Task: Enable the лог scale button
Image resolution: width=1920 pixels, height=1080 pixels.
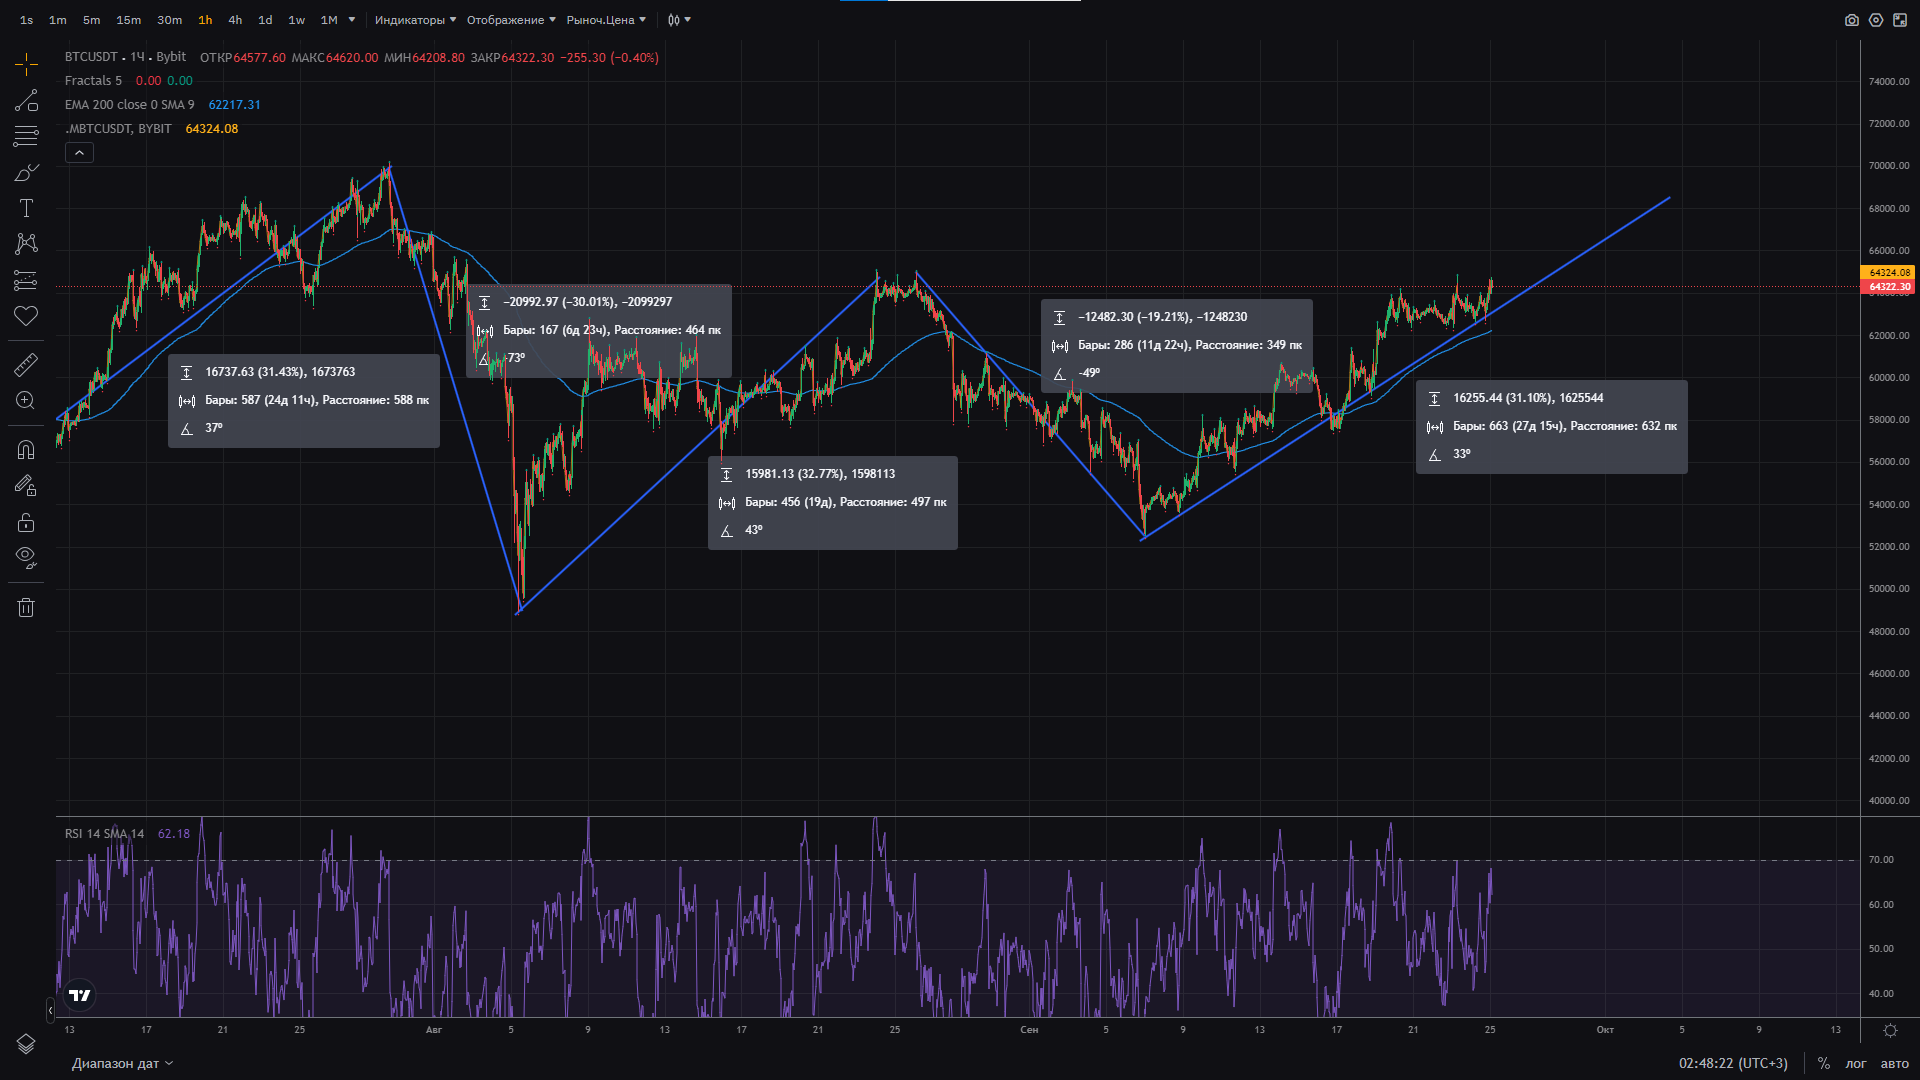Action: [x=1856, y=1063]
